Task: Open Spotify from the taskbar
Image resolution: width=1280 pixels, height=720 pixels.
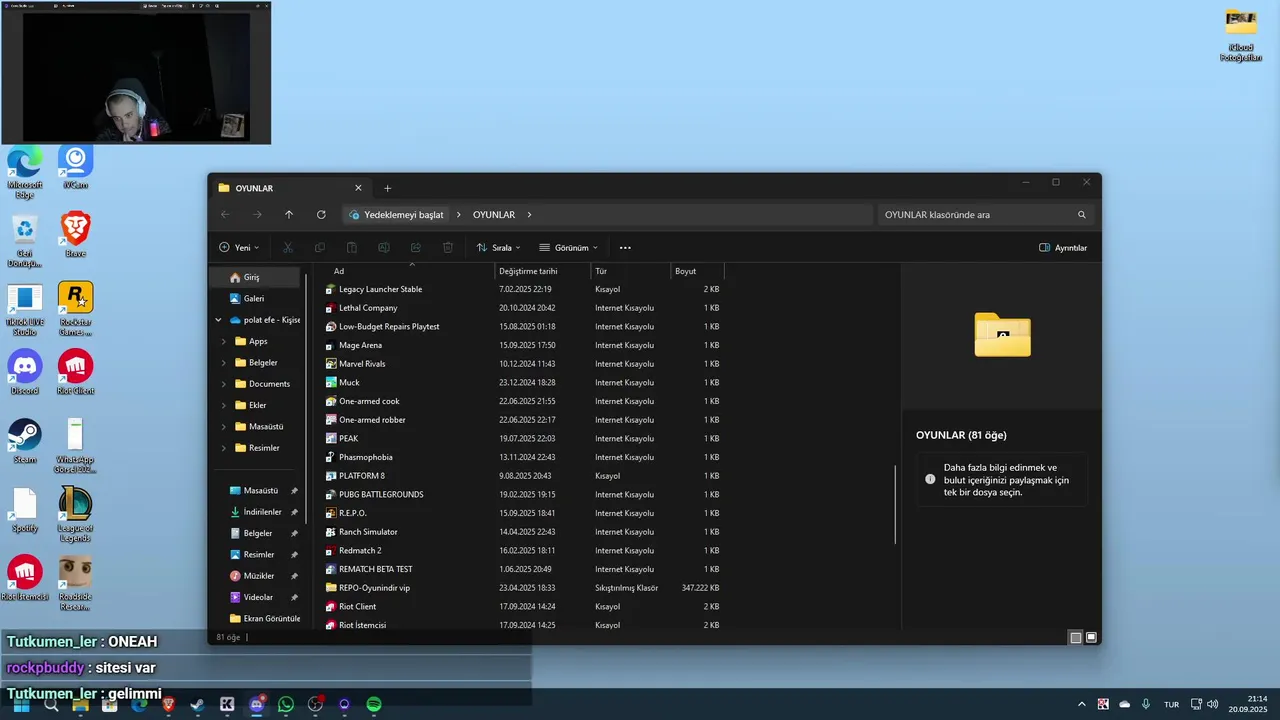Action: click(374, 705)
